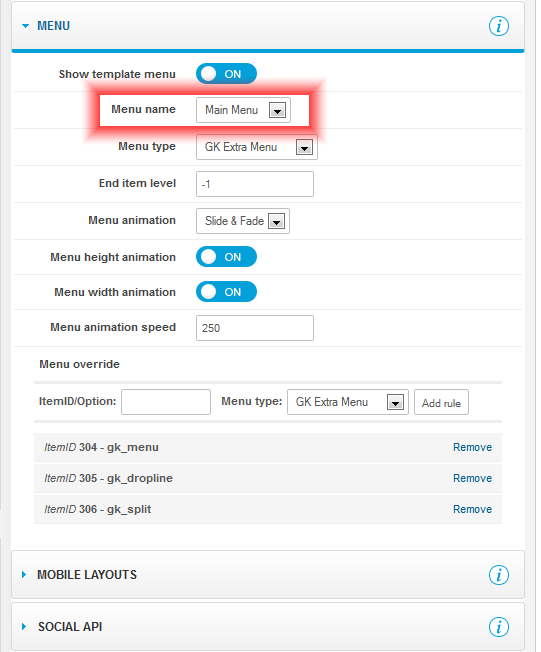The width and height of the screenshot is (541, 652).
Task: Toggle the Menu height animation switch
Action: pyautogui.click(x=227, y=257)
